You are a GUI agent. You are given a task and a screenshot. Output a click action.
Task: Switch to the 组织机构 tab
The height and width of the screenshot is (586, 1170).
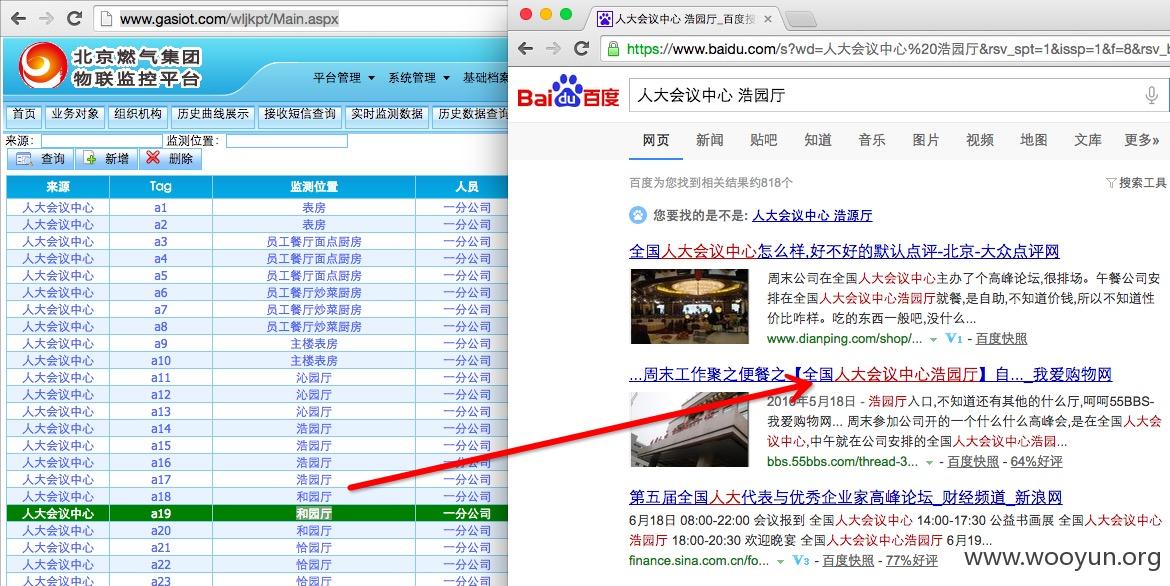(138, 115)
